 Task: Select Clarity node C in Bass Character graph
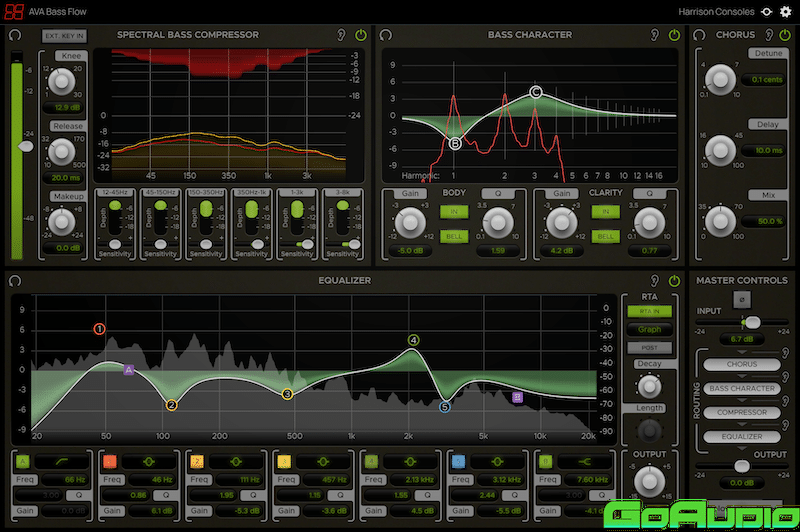point(535,92)
